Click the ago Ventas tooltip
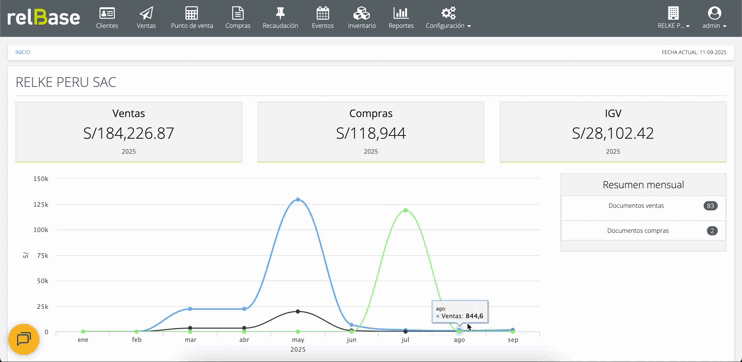The image size is (742, 362). pyautogui.click(x=460, y=312)
